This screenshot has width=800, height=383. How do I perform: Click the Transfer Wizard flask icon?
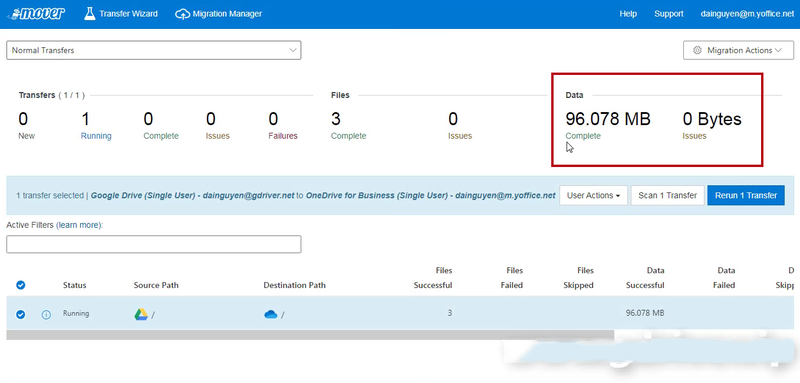coord(90,14)
